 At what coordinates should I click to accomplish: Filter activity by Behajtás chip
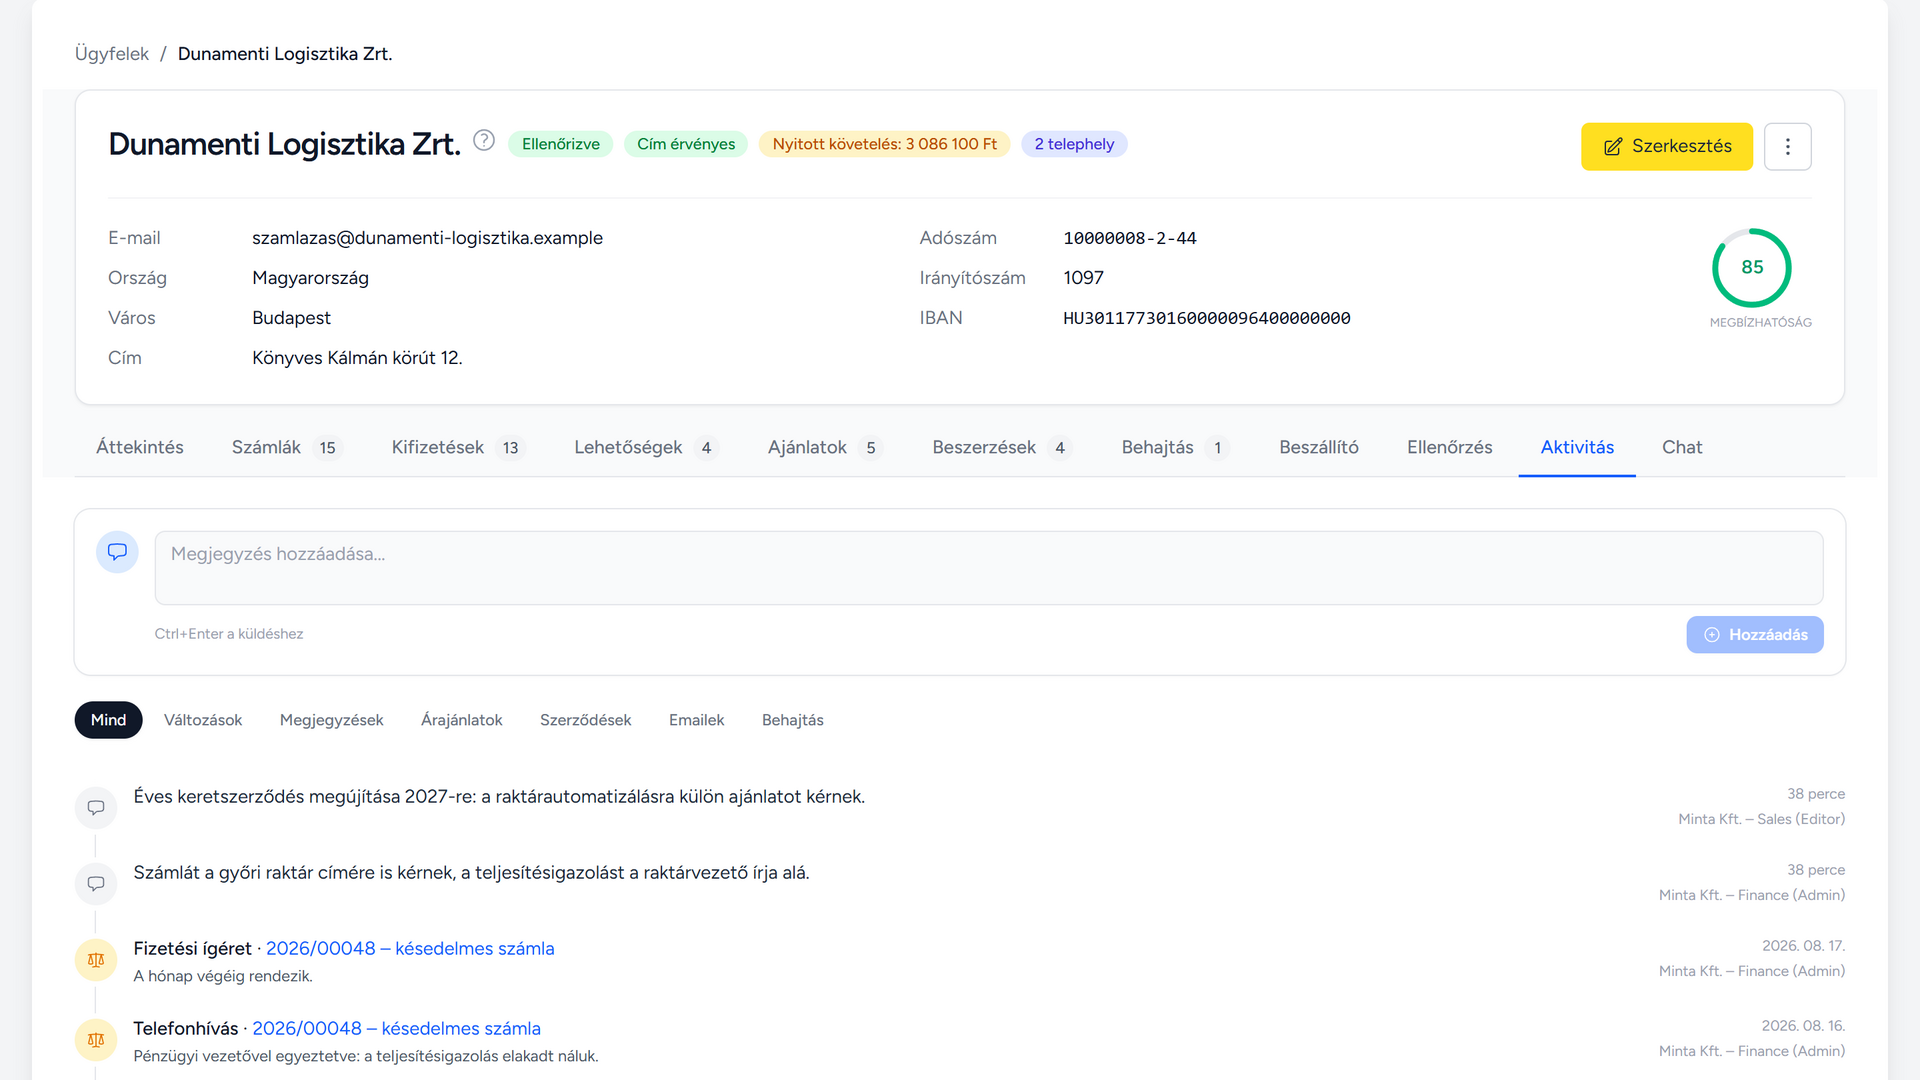793,720
